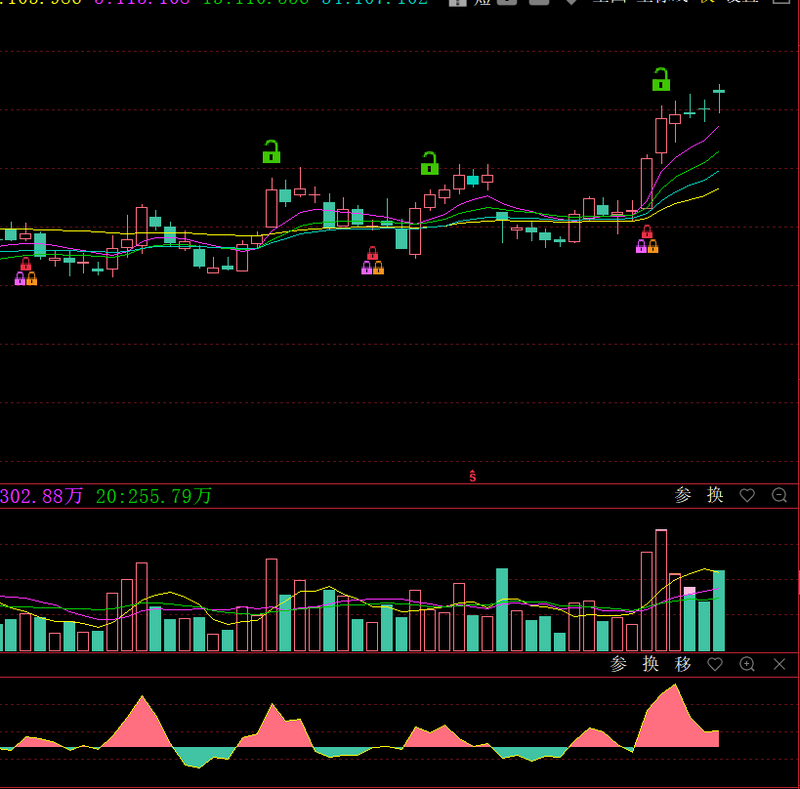Screen dimensions: 800x789
Task: Click the green unlock icon above the latest rally
Action: [x=661, y=80]
